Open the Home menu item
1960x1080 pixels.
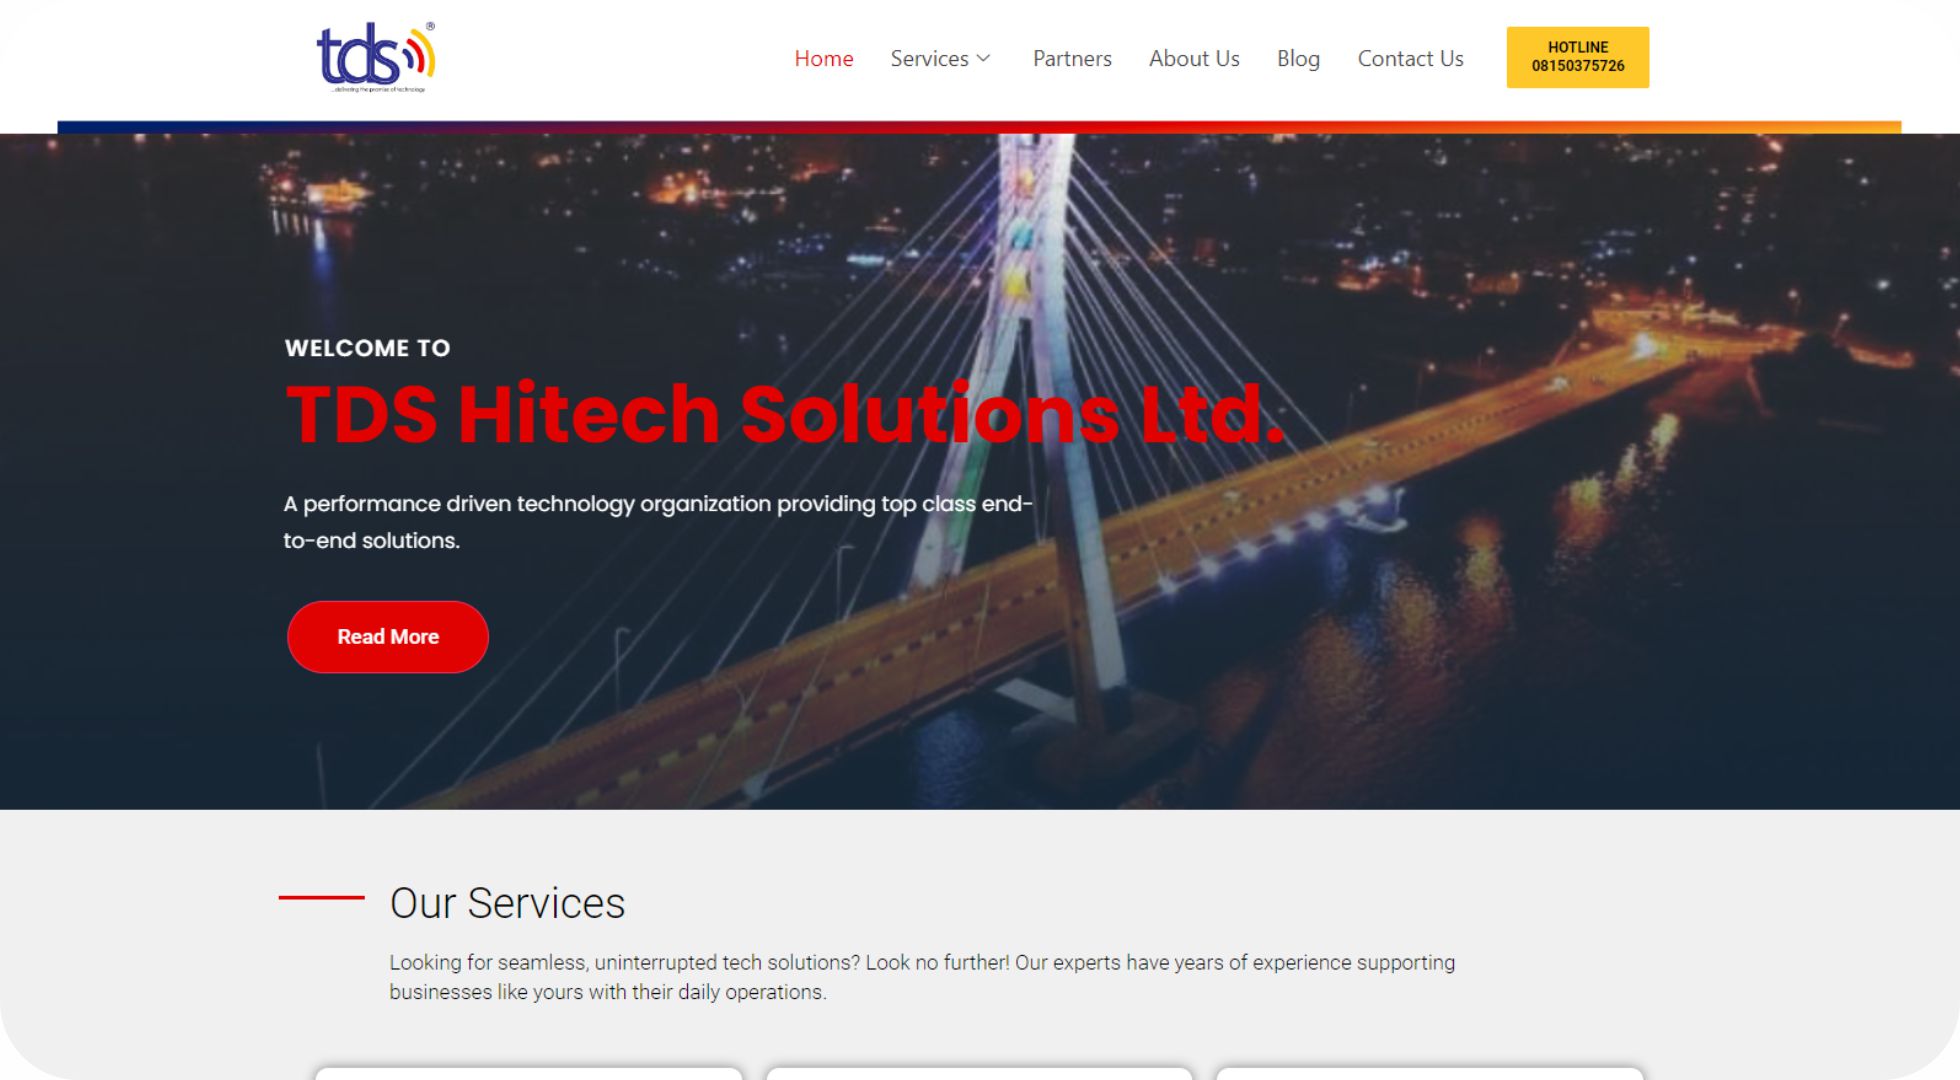[823, 59]
